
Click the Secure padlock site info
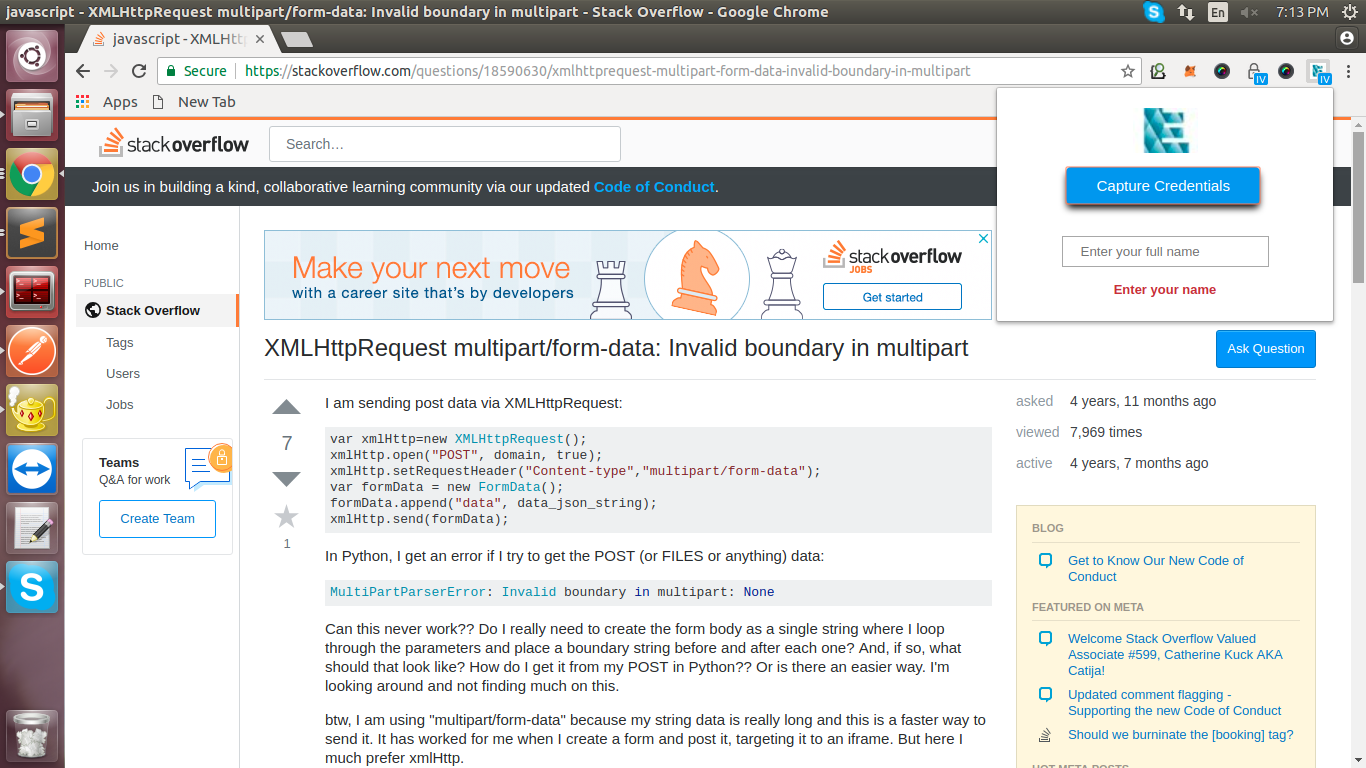(x=195, y=71)
